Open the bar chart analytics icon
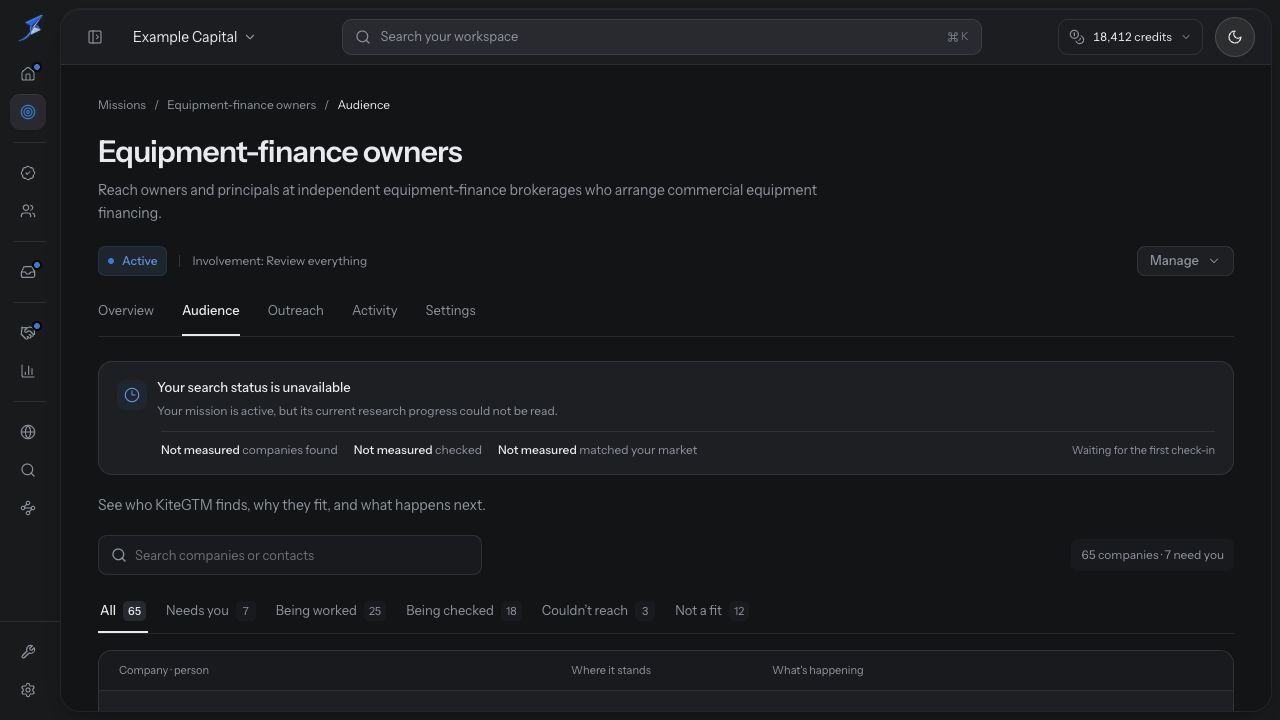Viewport: 1280px width, 720px height. pyautogui.click(x=28, y=371)
